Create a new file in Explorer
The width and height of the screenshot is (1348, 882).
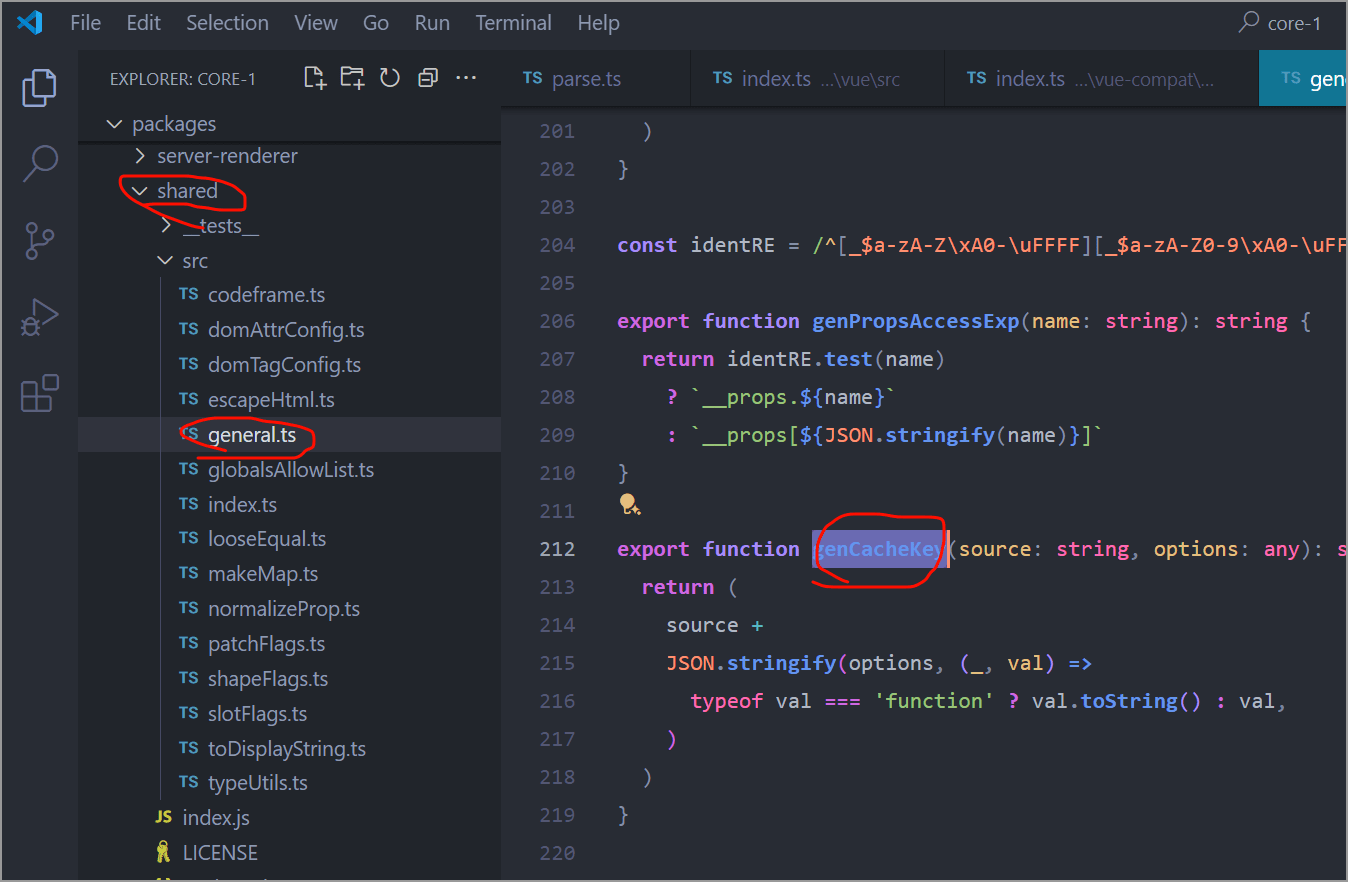pyautogui.click(x=315, y=78)
